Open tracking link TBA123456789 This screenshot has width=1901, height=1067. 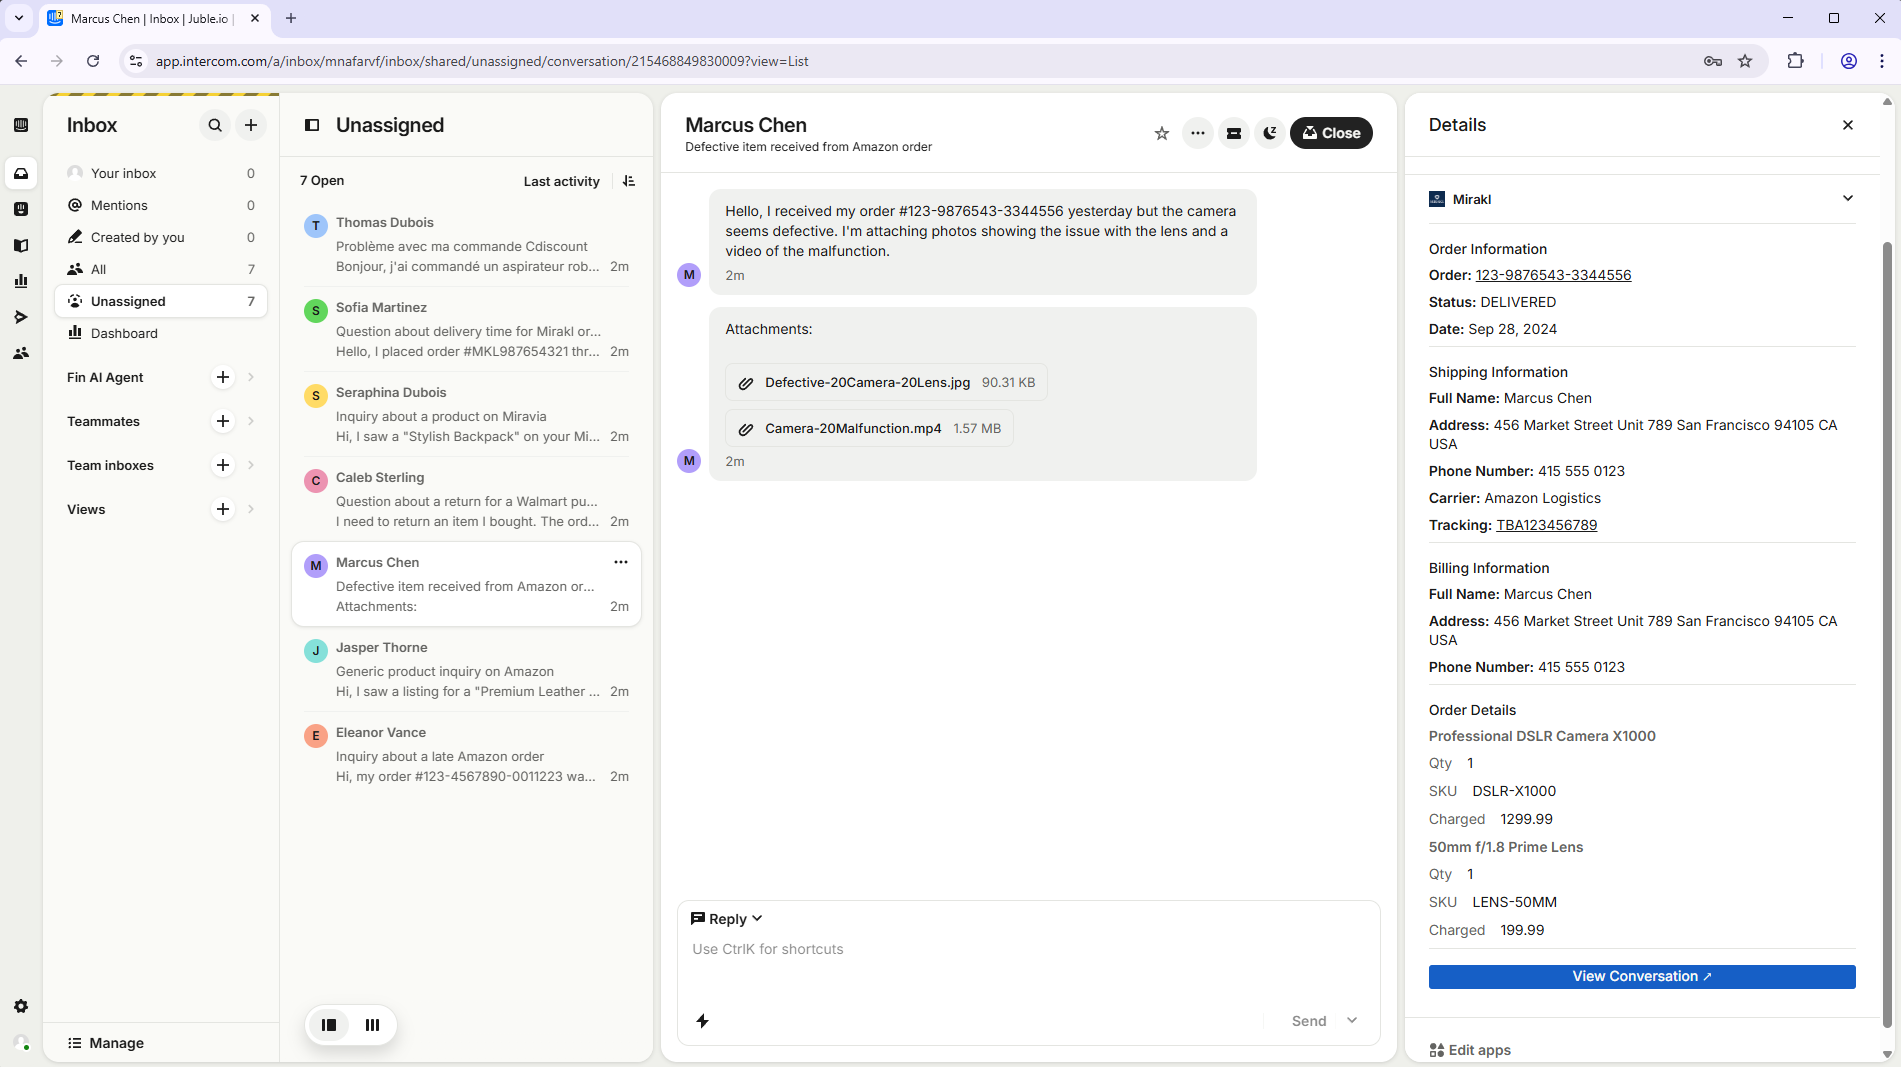pos(1546,525)
